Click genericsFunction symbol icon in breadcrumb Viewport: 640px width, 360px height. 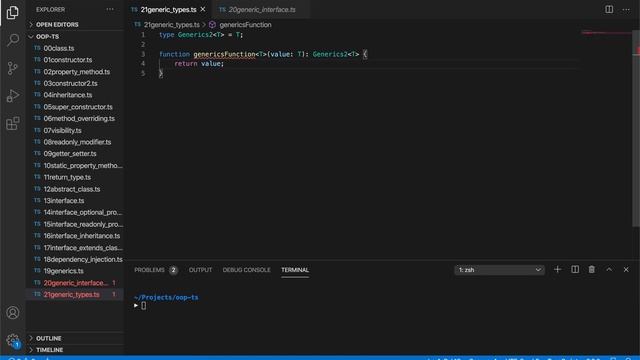212,25
